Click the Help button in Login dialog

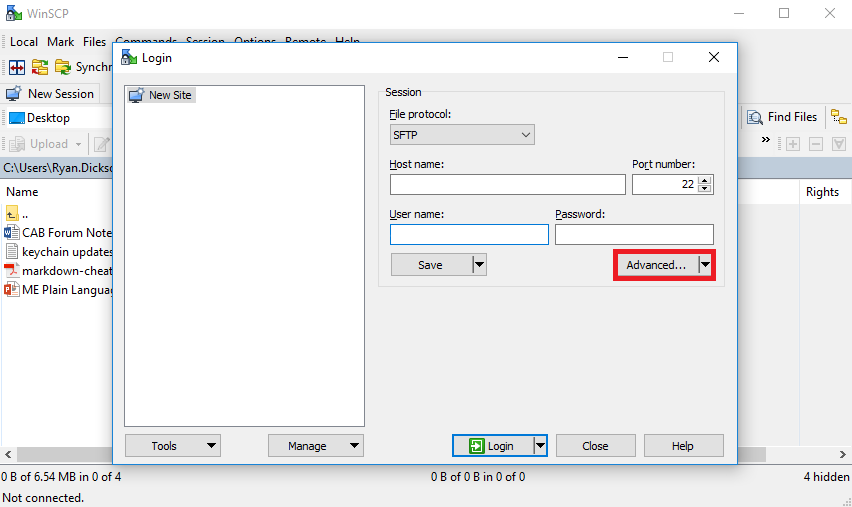(x=684, y=446)
